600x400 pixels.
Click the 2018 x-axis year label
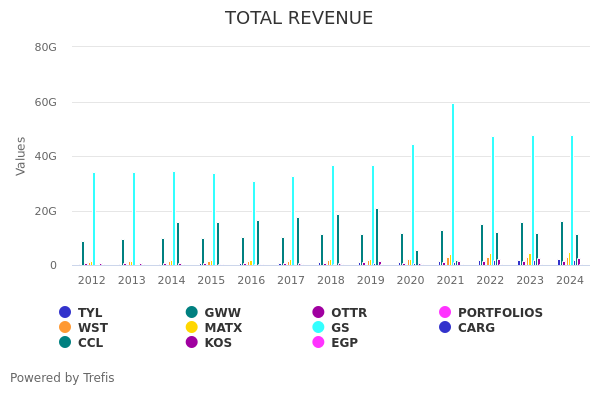tap(331, 281)
